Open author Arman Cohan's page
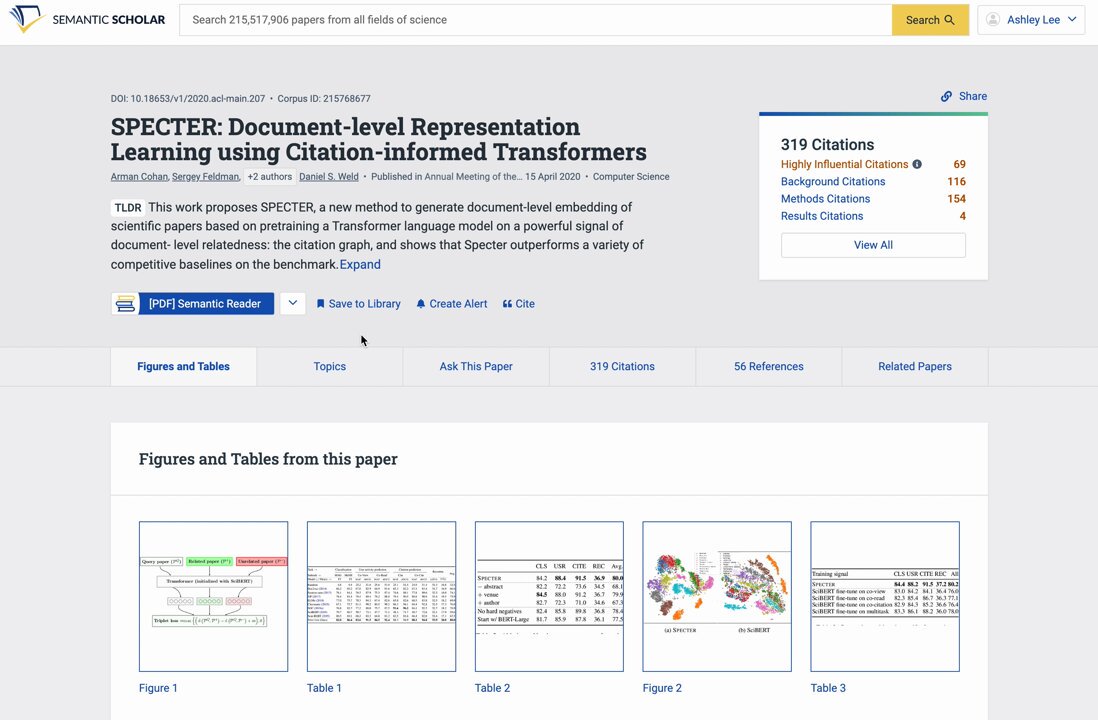The width and height of the screenshot is (1098, 720). 139,176
